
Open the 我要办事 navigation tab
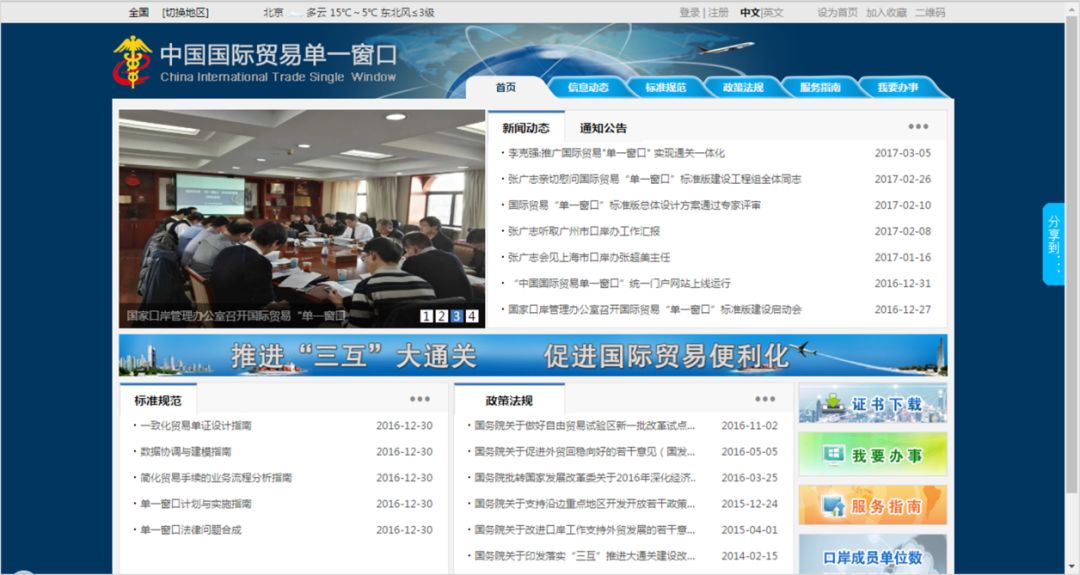coord(897,87)
